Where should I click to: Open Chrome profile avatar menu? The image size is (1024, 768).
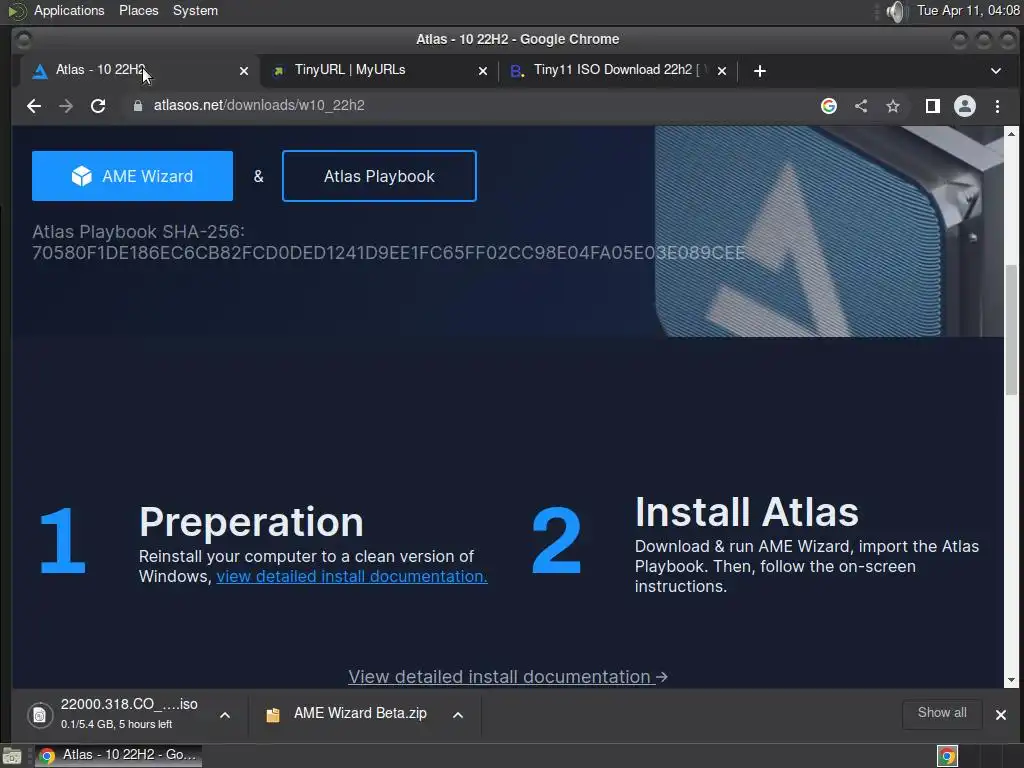click(x=965, y=106)
